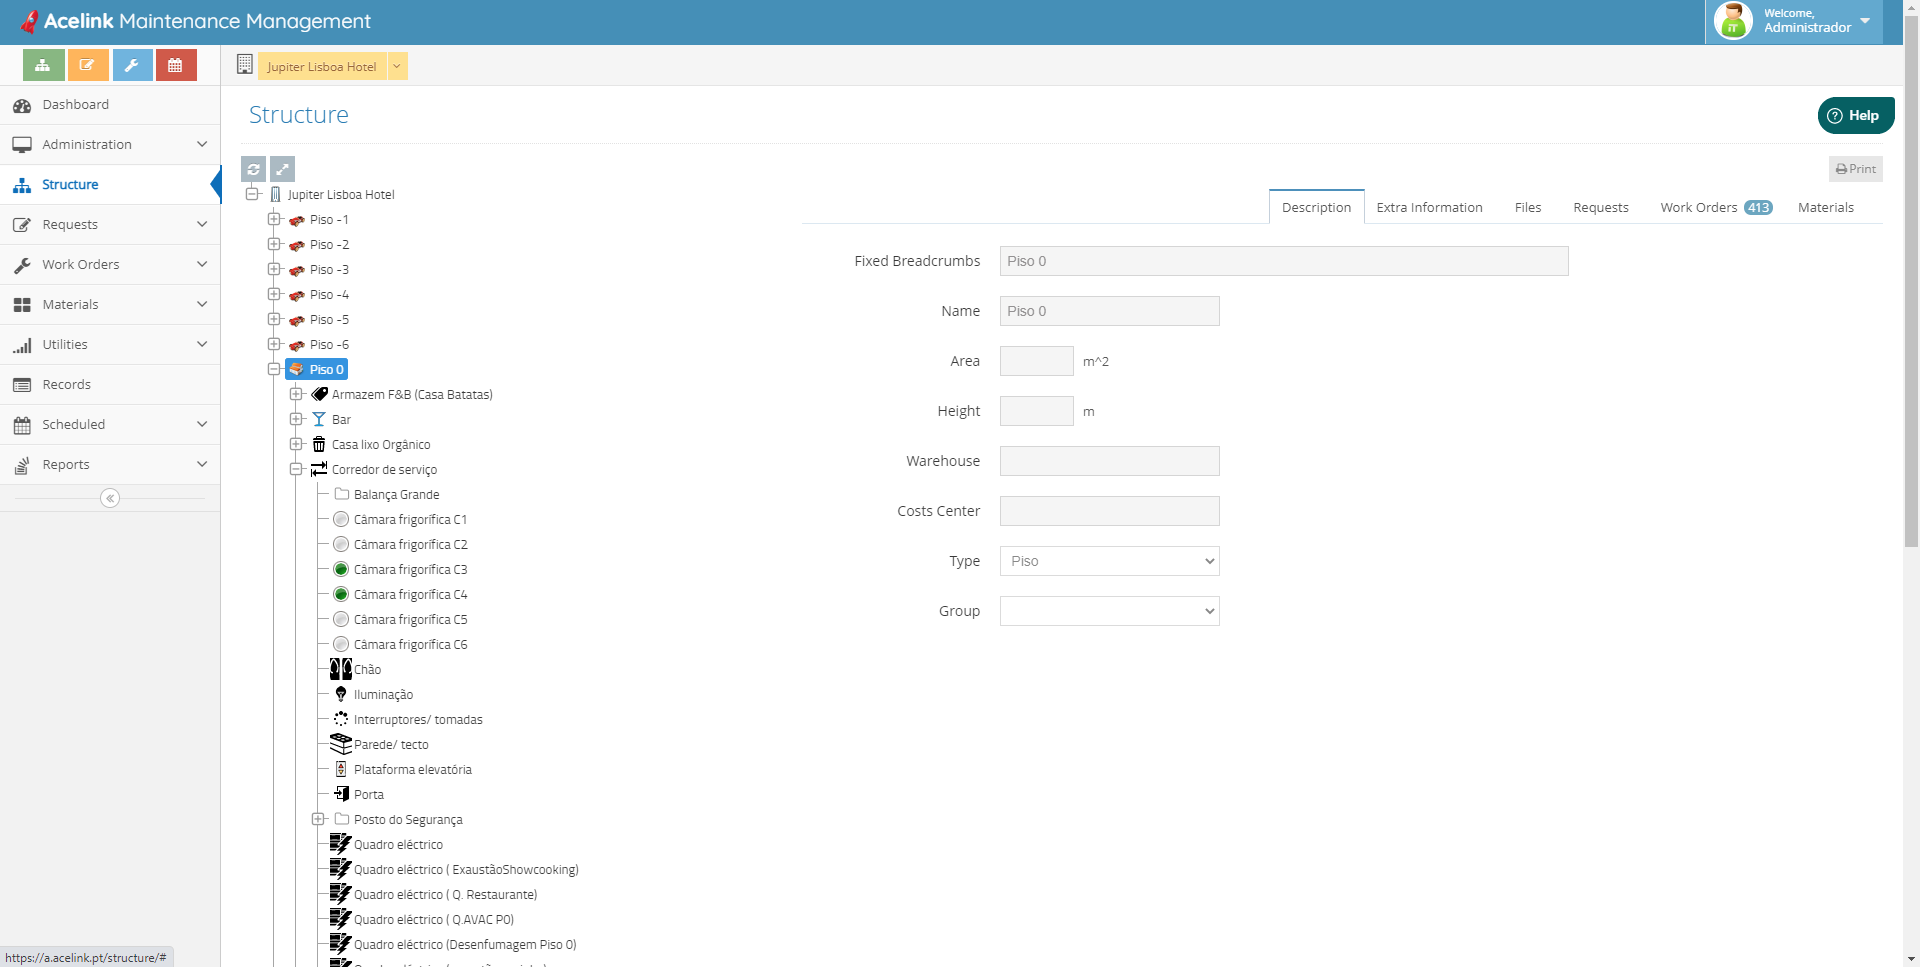
Task: Click the building icon beside Jupiter Lisboa Hotel
Action: [277, 194]
